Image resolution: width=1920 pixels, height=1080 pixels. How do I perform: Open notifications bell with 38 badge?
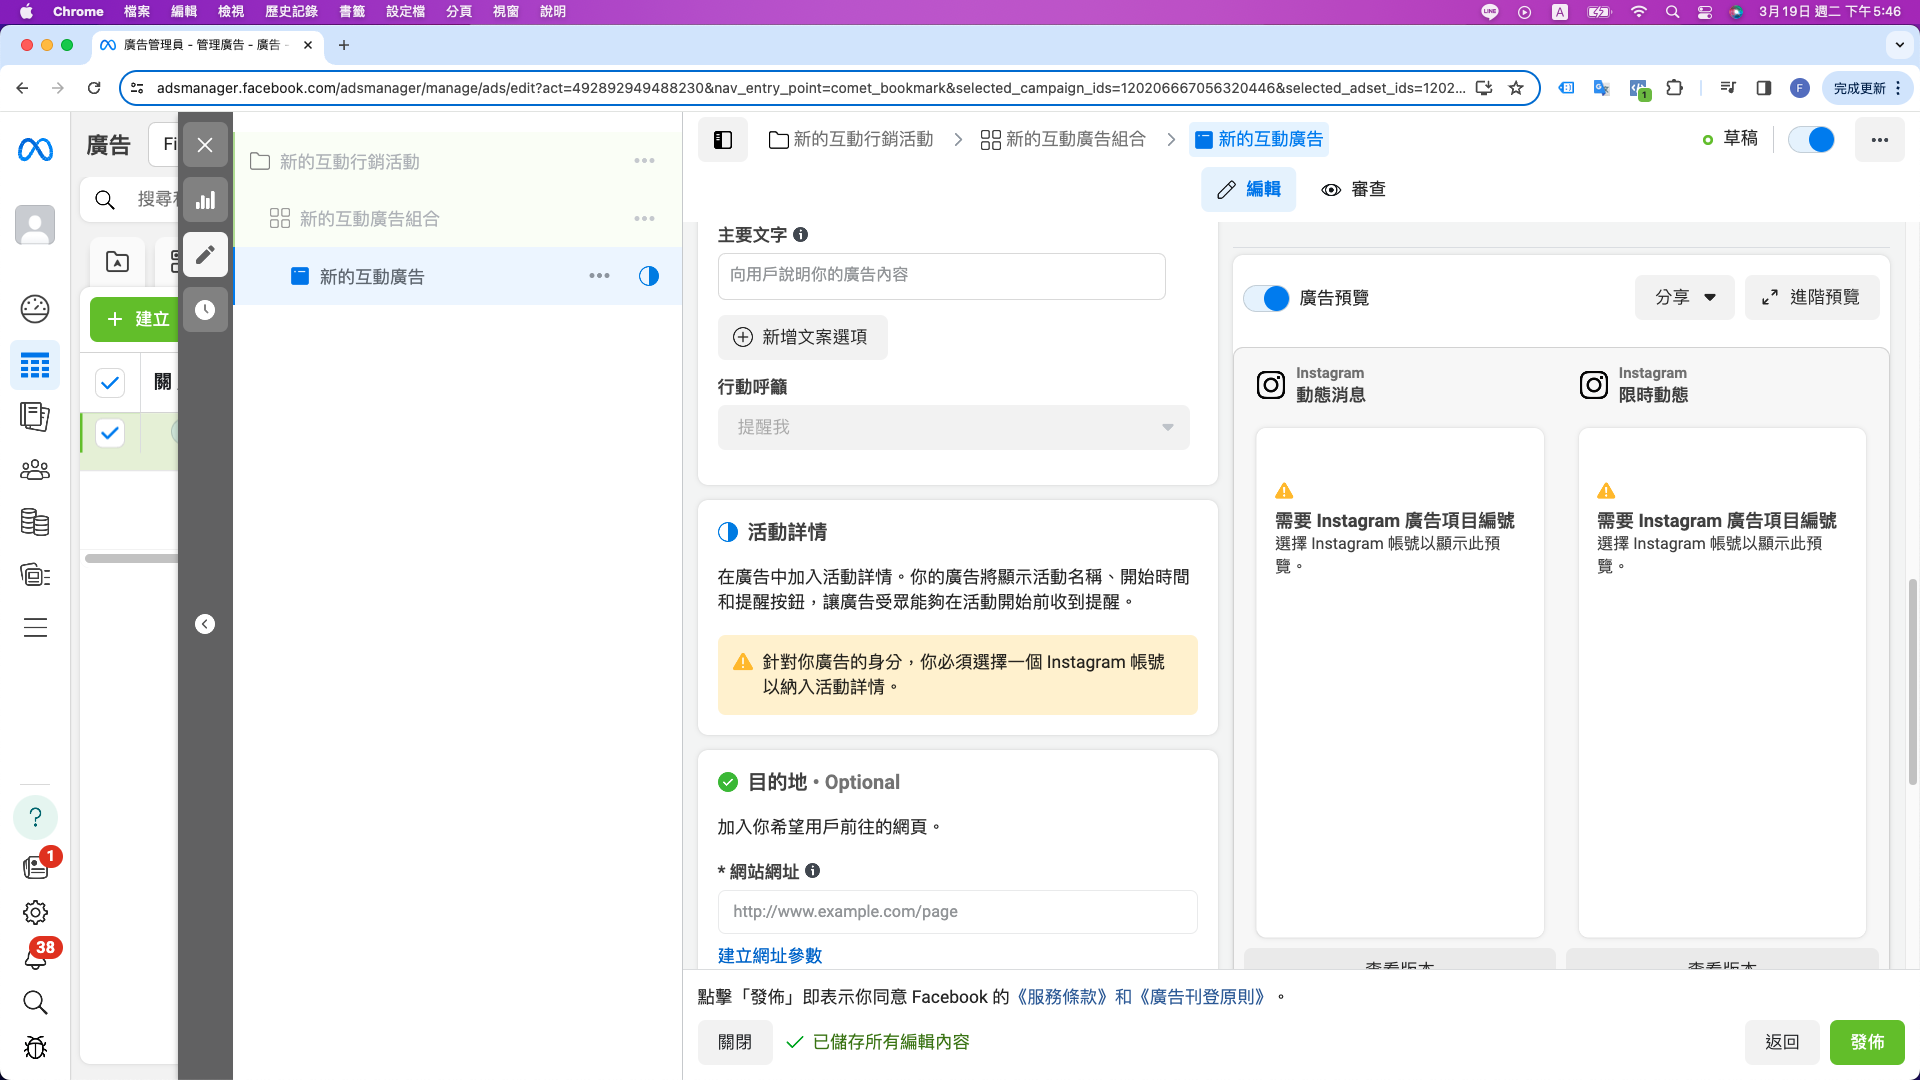tap(37, 956)
